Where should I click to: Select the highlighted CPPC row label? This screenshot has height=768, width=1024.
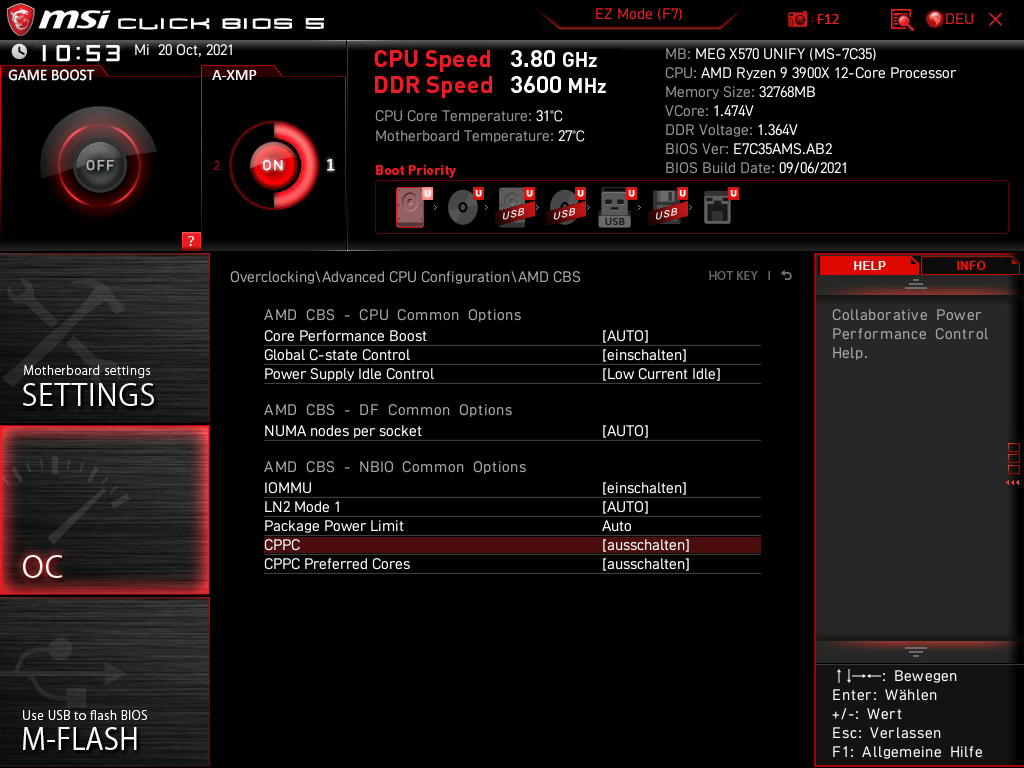[282, 545]
